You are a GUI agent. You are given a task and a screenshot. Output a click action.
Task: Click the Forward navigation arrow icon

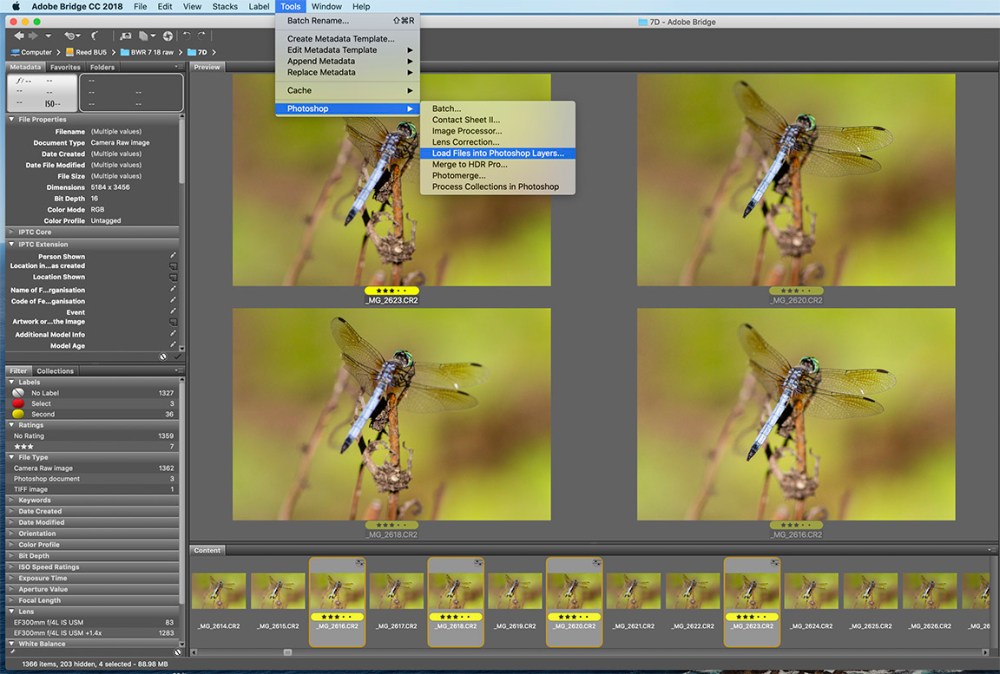pyautogui.click(x=31, y=36)
